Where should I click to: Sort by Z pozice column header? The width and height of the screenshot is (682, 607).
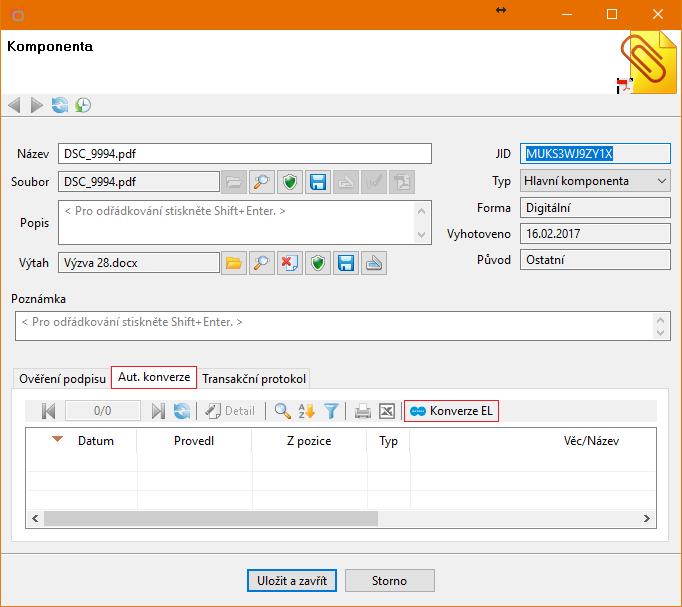[x=309, y=441]
